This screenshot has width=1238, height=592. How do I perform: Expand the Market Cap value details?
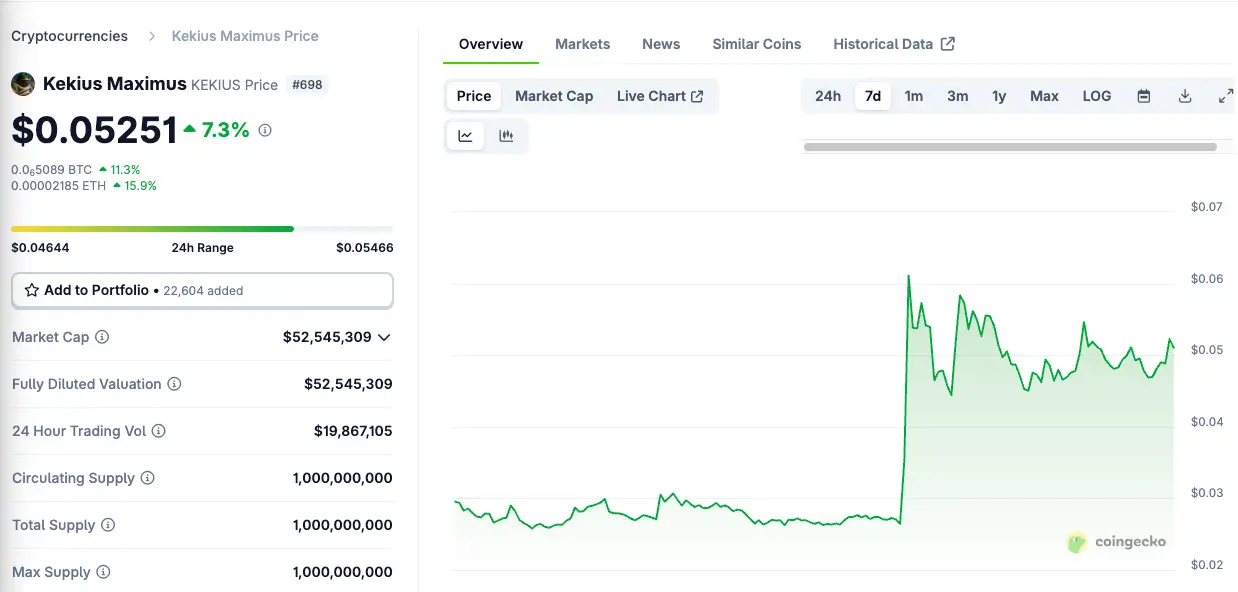(x=383, y=337)
